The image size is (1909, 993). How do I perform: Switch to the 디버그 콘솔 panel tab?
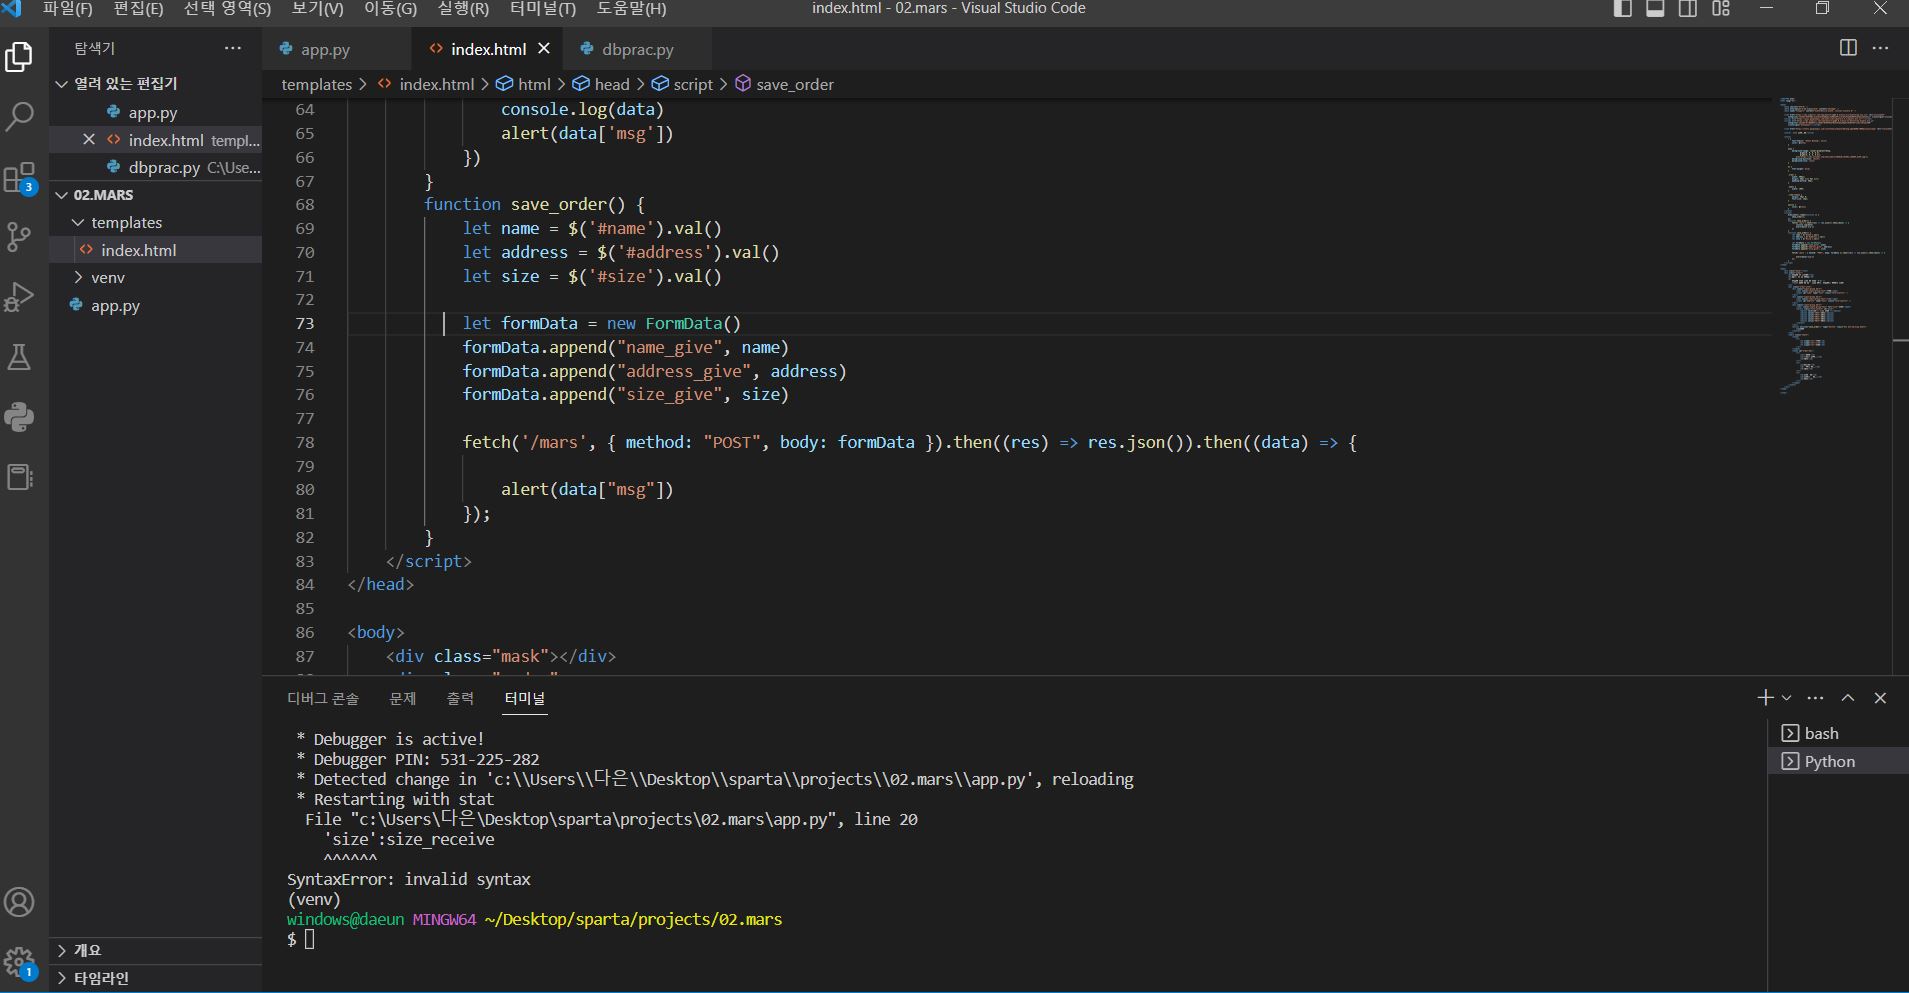pos(323,698)
